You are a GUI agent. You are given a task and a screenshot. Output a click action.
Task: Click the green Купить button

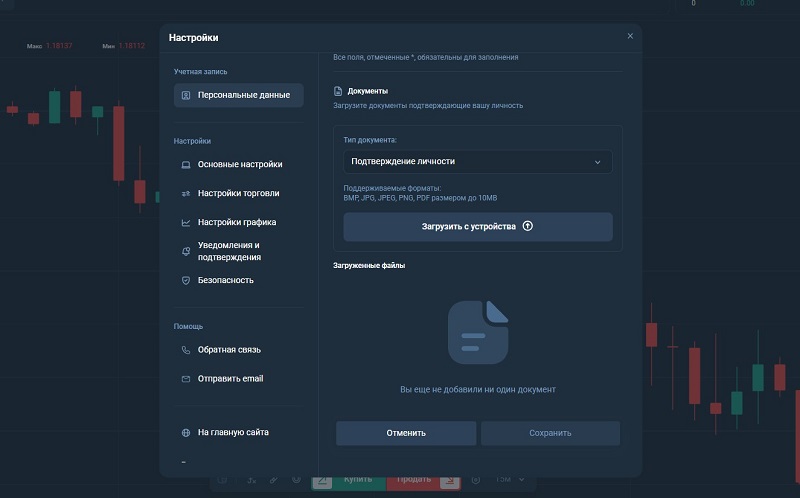tap(358, 480)
